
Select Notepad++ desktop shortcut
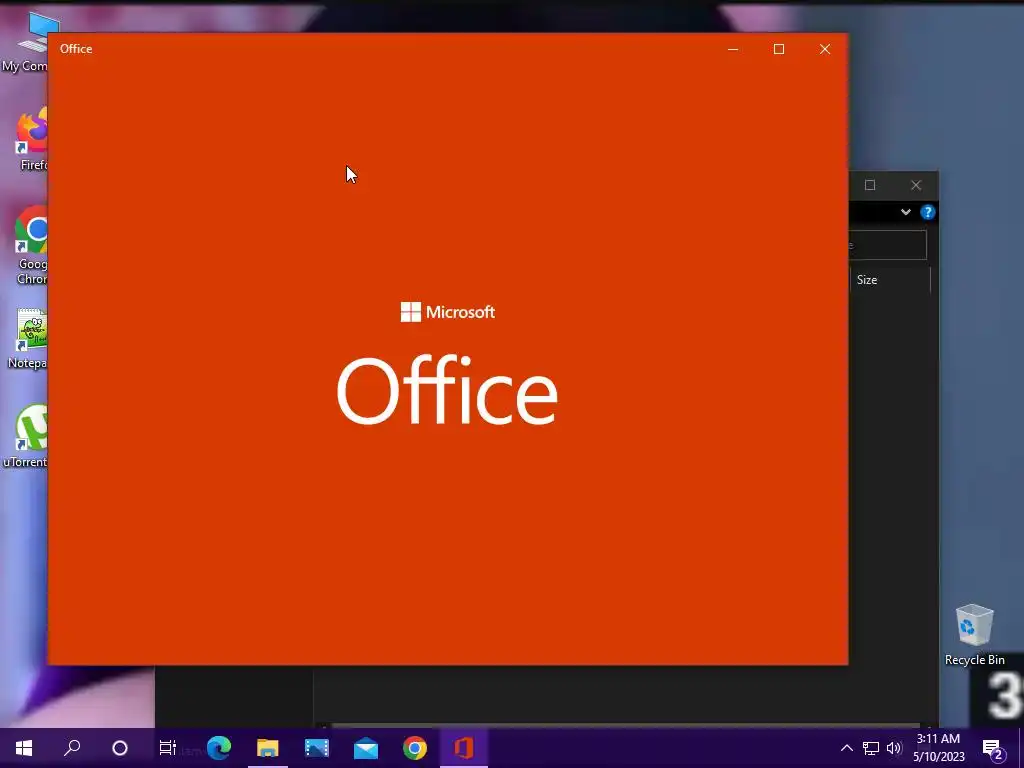[x=27, y=339]
